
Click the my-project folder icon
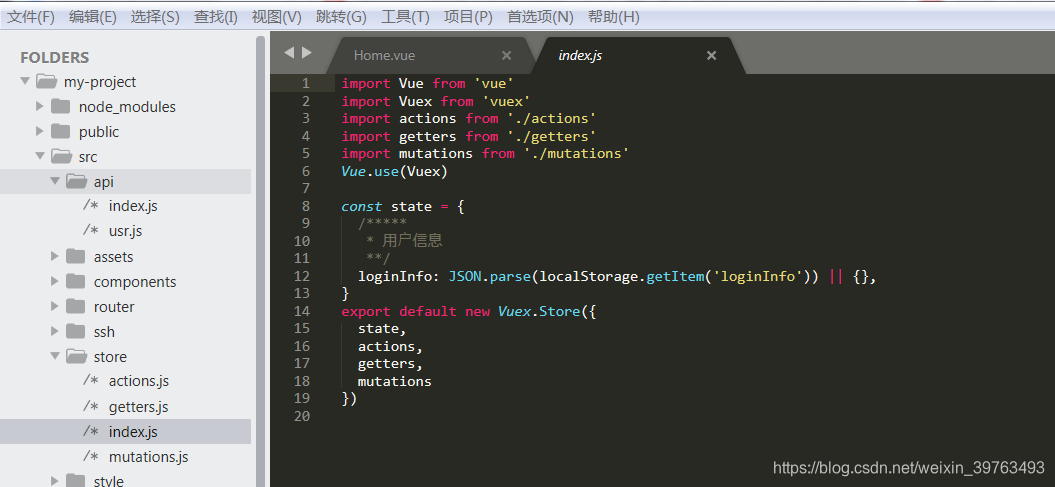pos(46,81)
